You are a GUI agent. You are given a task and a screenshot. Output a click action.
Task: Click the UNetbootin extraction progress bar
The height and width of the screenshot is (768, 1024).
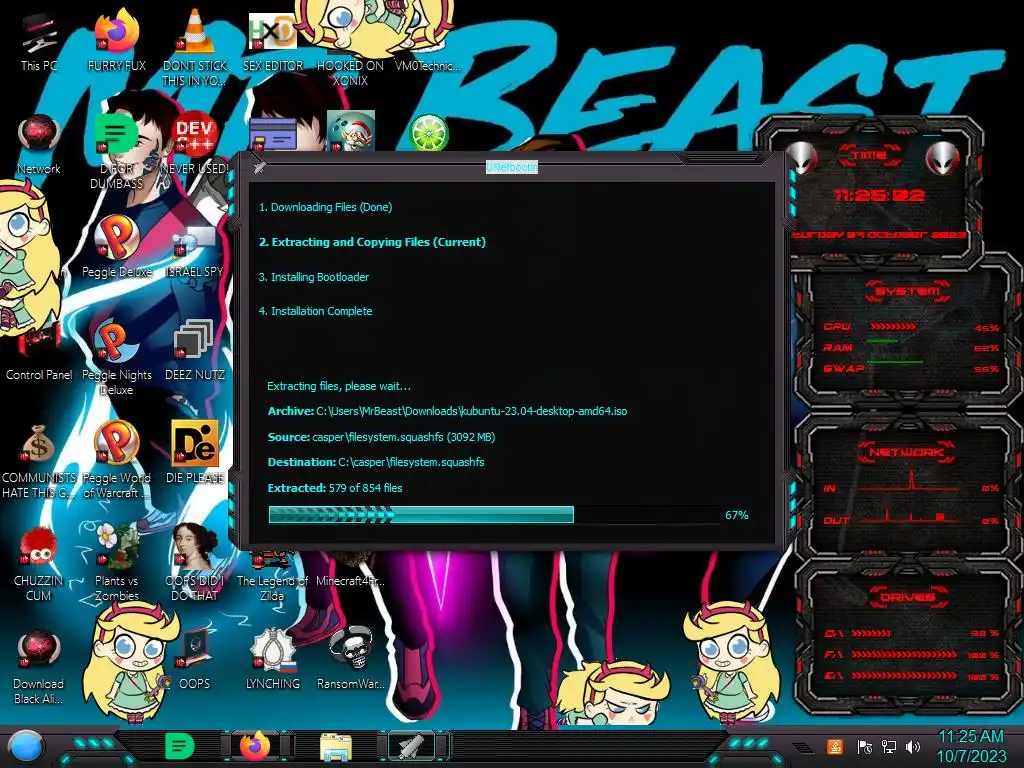point(494,515)
